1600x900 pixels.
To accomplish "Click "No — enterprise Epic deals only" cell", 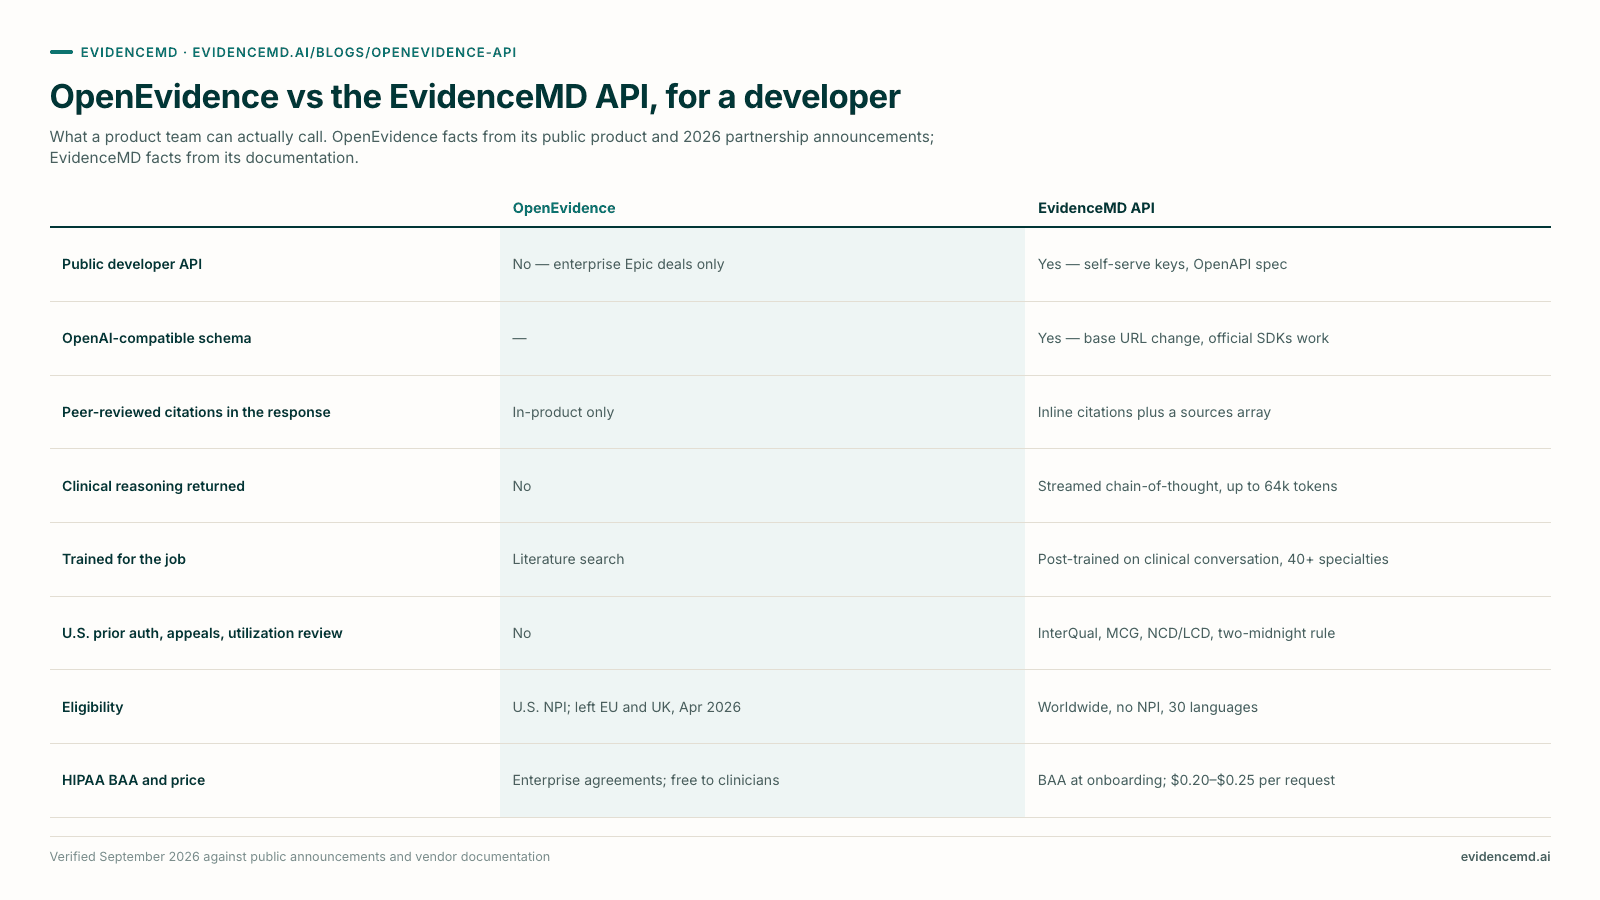I will tap(618, 264).
